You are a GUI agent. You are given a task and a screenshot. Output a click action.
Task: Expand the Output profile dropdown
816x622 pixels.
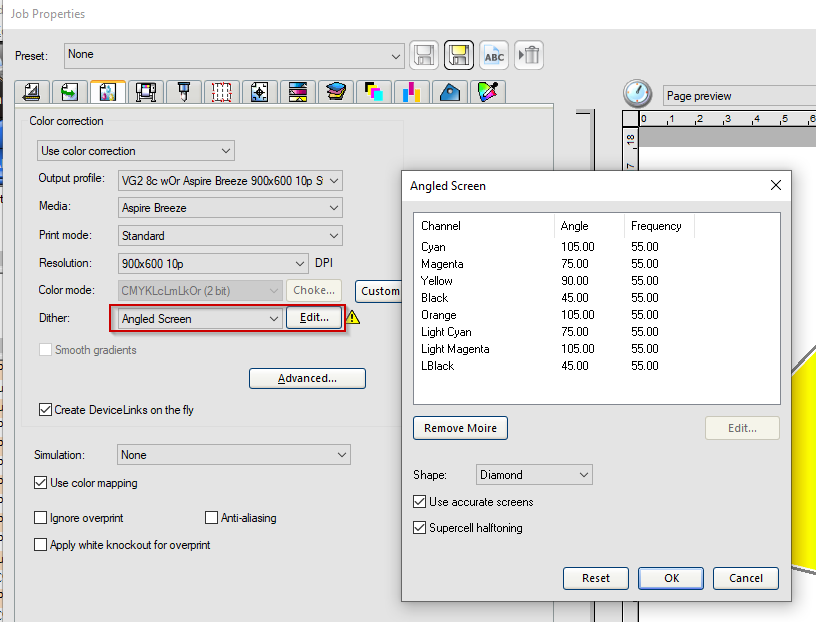230,181
